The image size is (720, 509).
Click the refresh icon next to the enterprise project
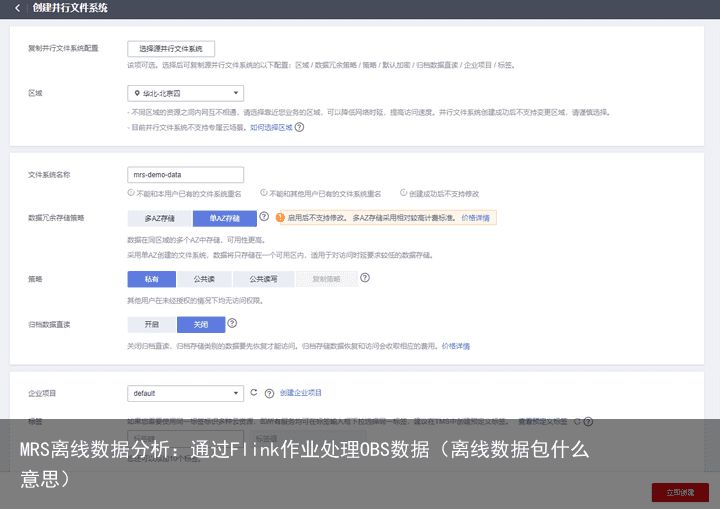[x=253, y=392]
